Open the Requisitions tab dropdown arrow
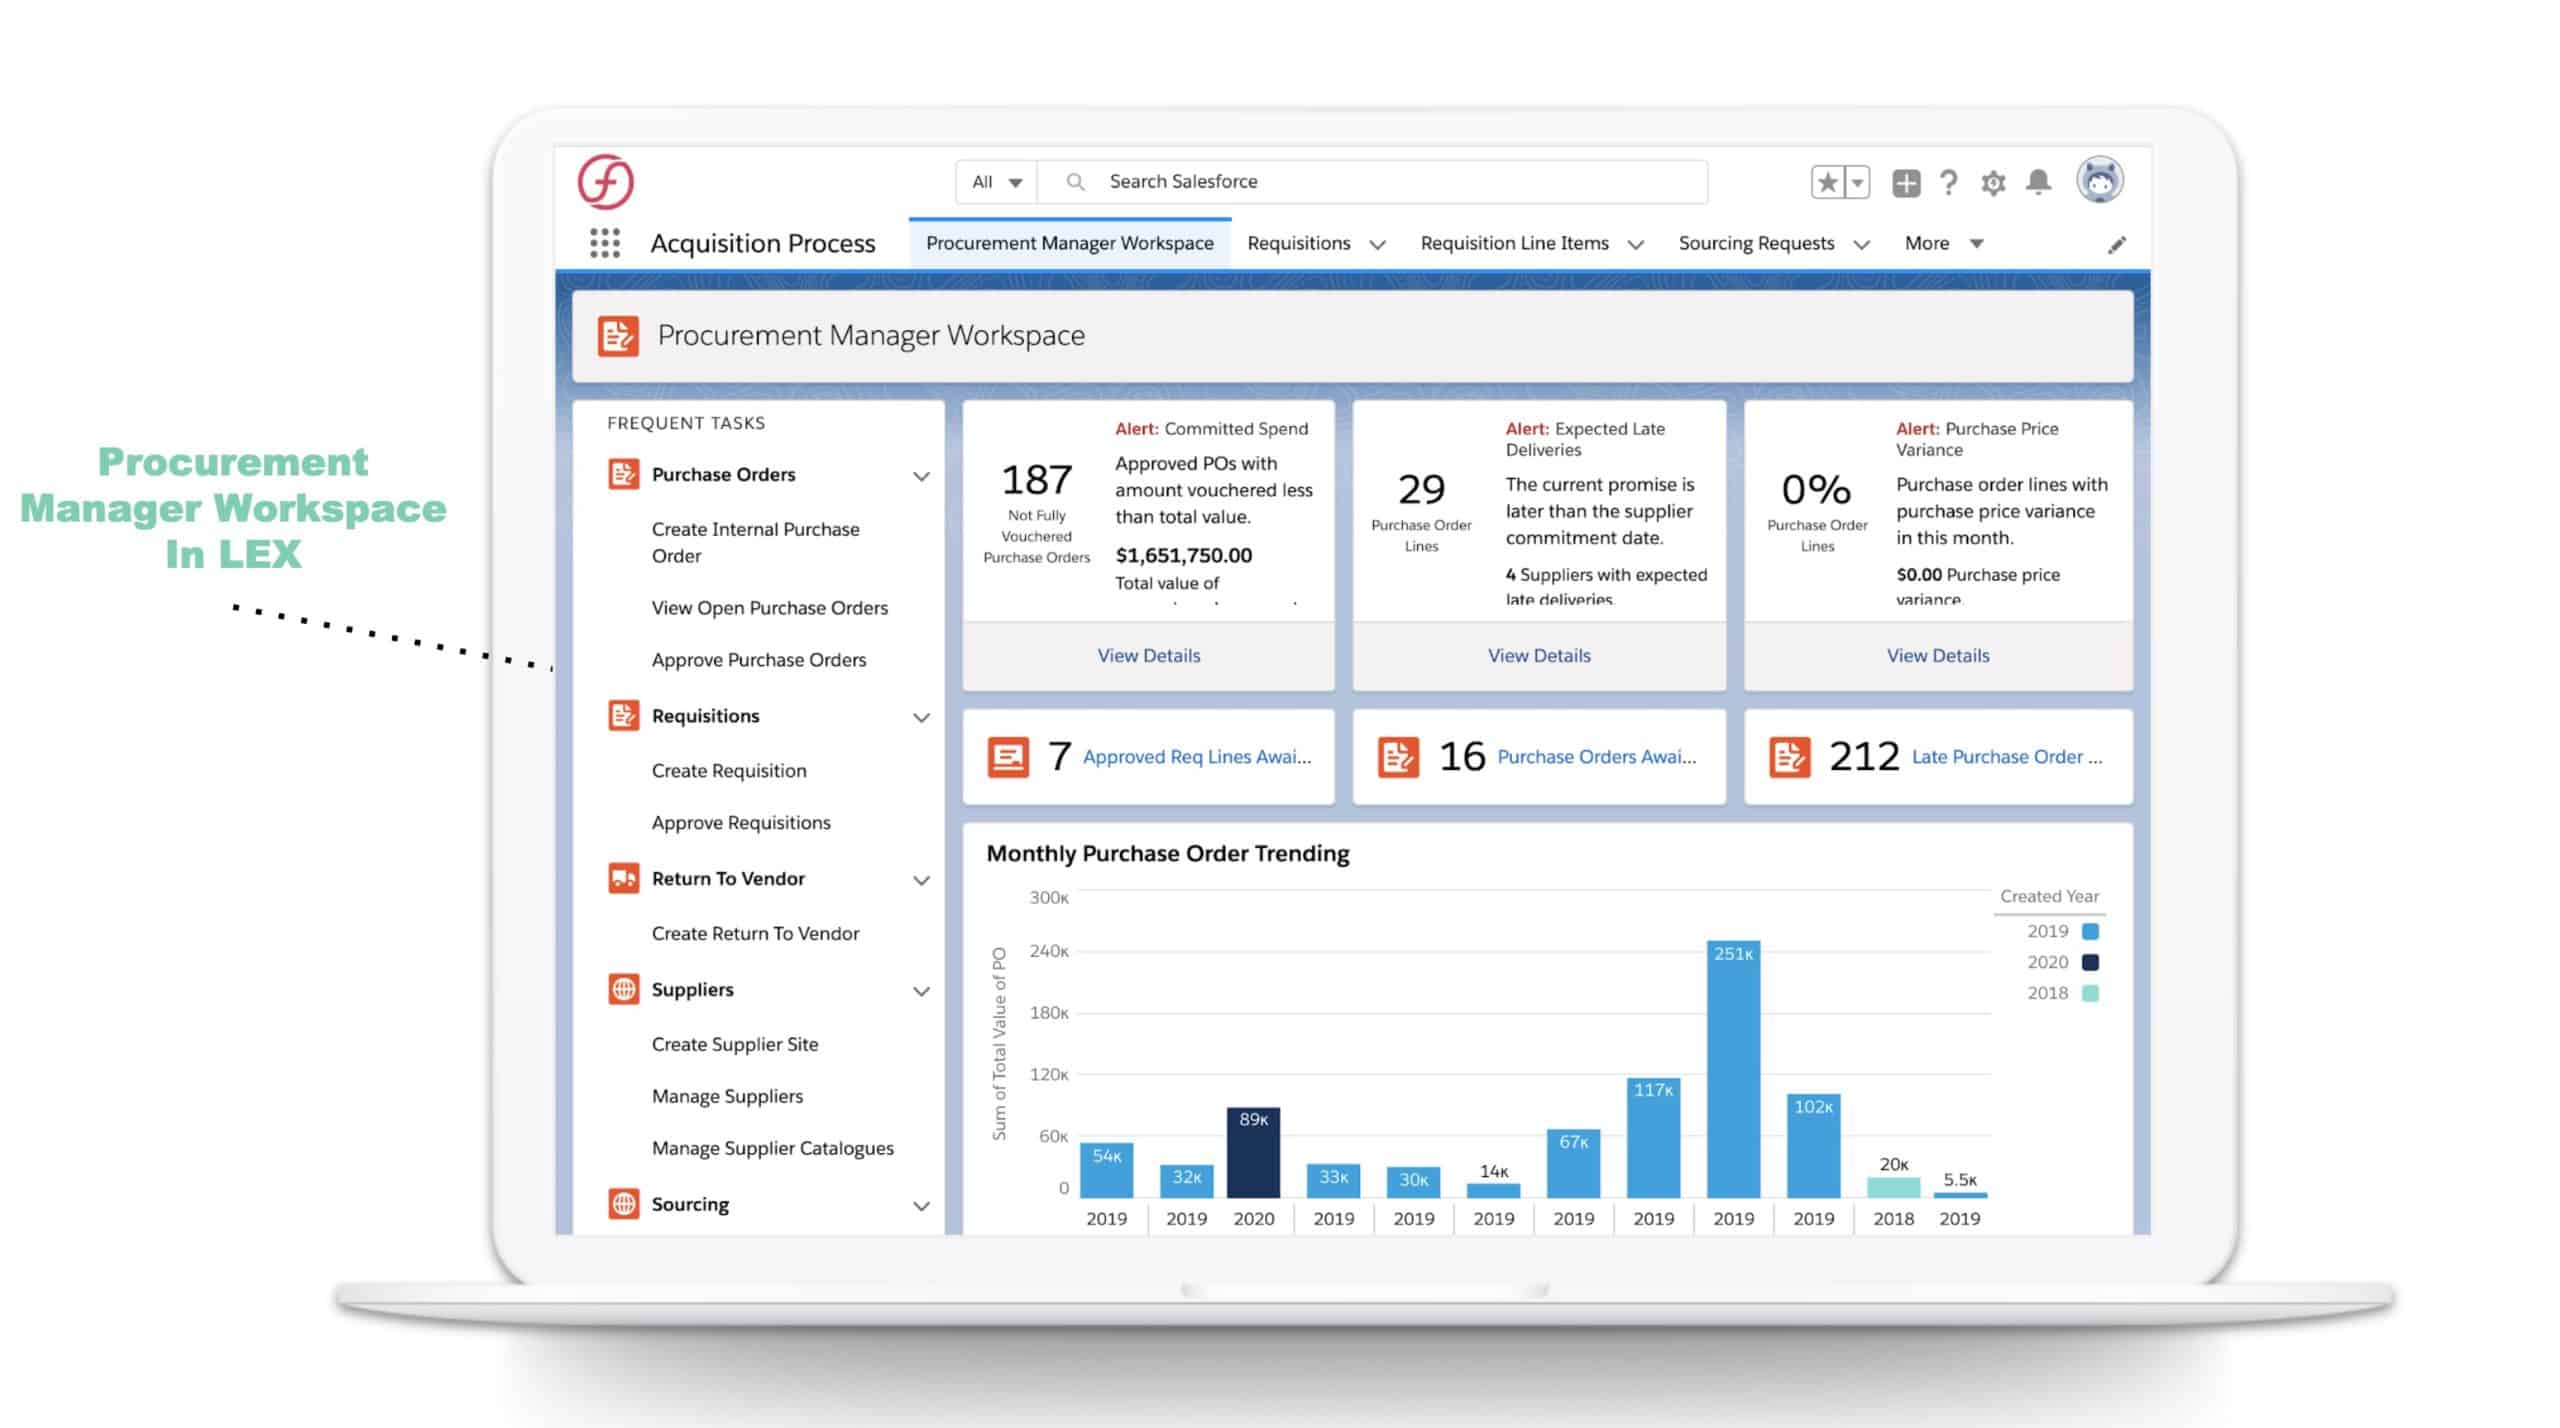This screenshot has height=1428, width=2560. 1378,243
